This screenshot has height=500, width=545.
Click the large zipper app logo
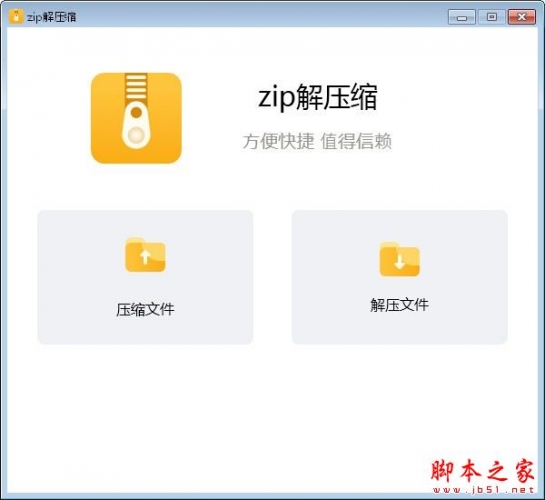coord(136,118)
